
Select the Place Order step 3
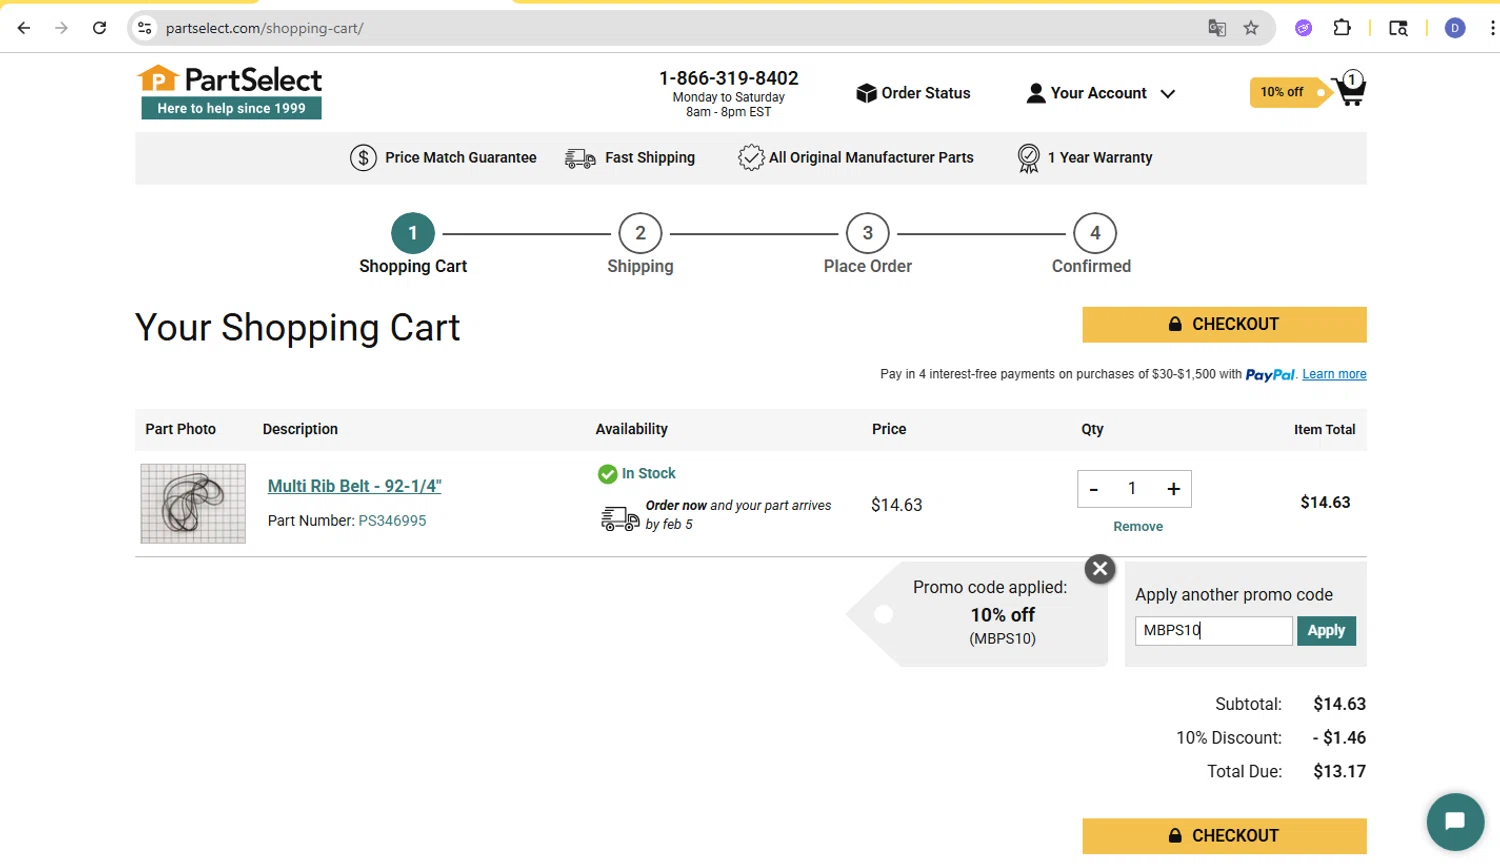(x=867, y=244)
